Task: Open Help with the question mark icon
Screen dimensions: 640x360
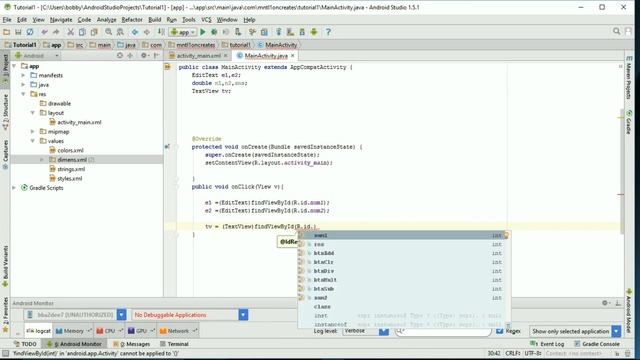Action: [328, 32]
